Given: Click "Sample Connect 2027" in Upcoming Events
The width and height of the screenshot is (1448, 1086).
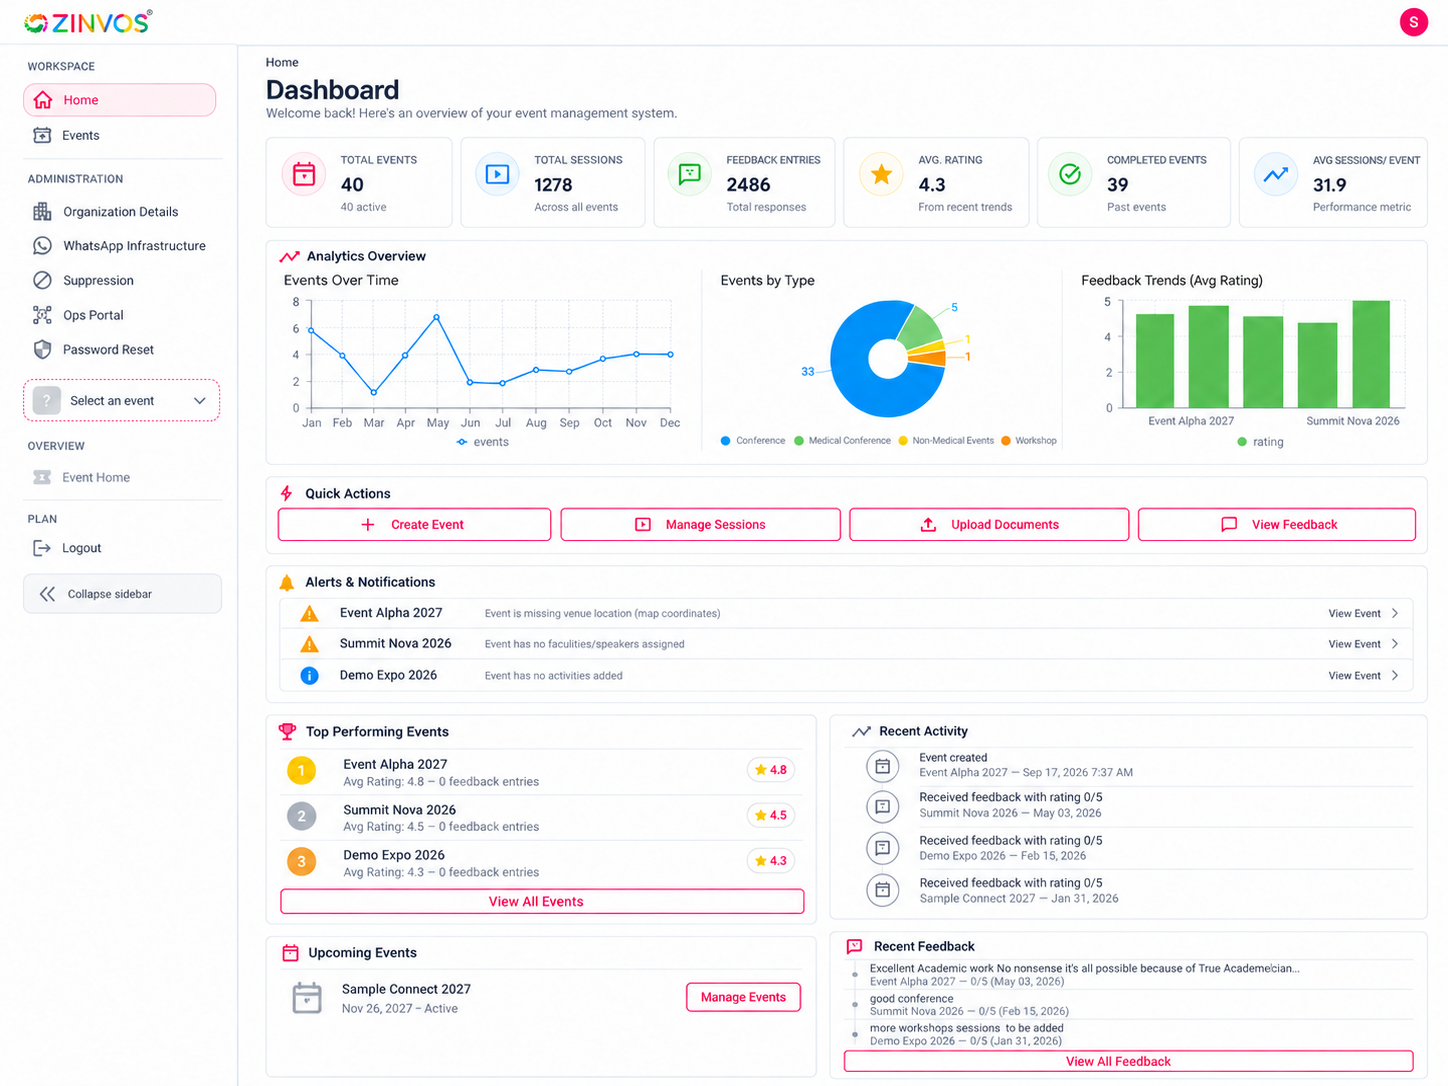Looking at the screenshot, I should point(406,989).
